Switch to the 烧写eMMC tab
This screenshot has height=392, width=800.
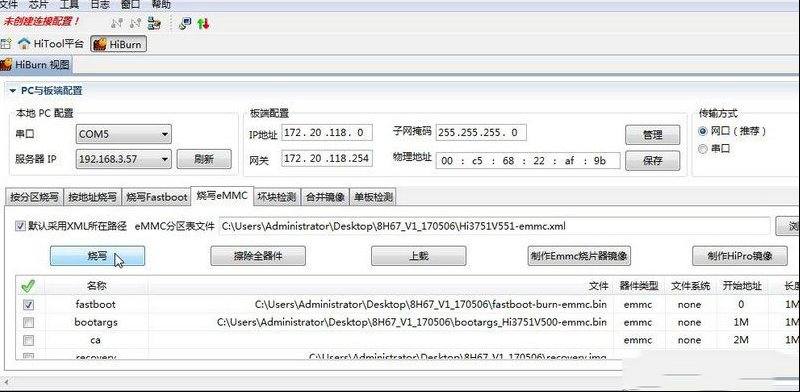[222, 195]
